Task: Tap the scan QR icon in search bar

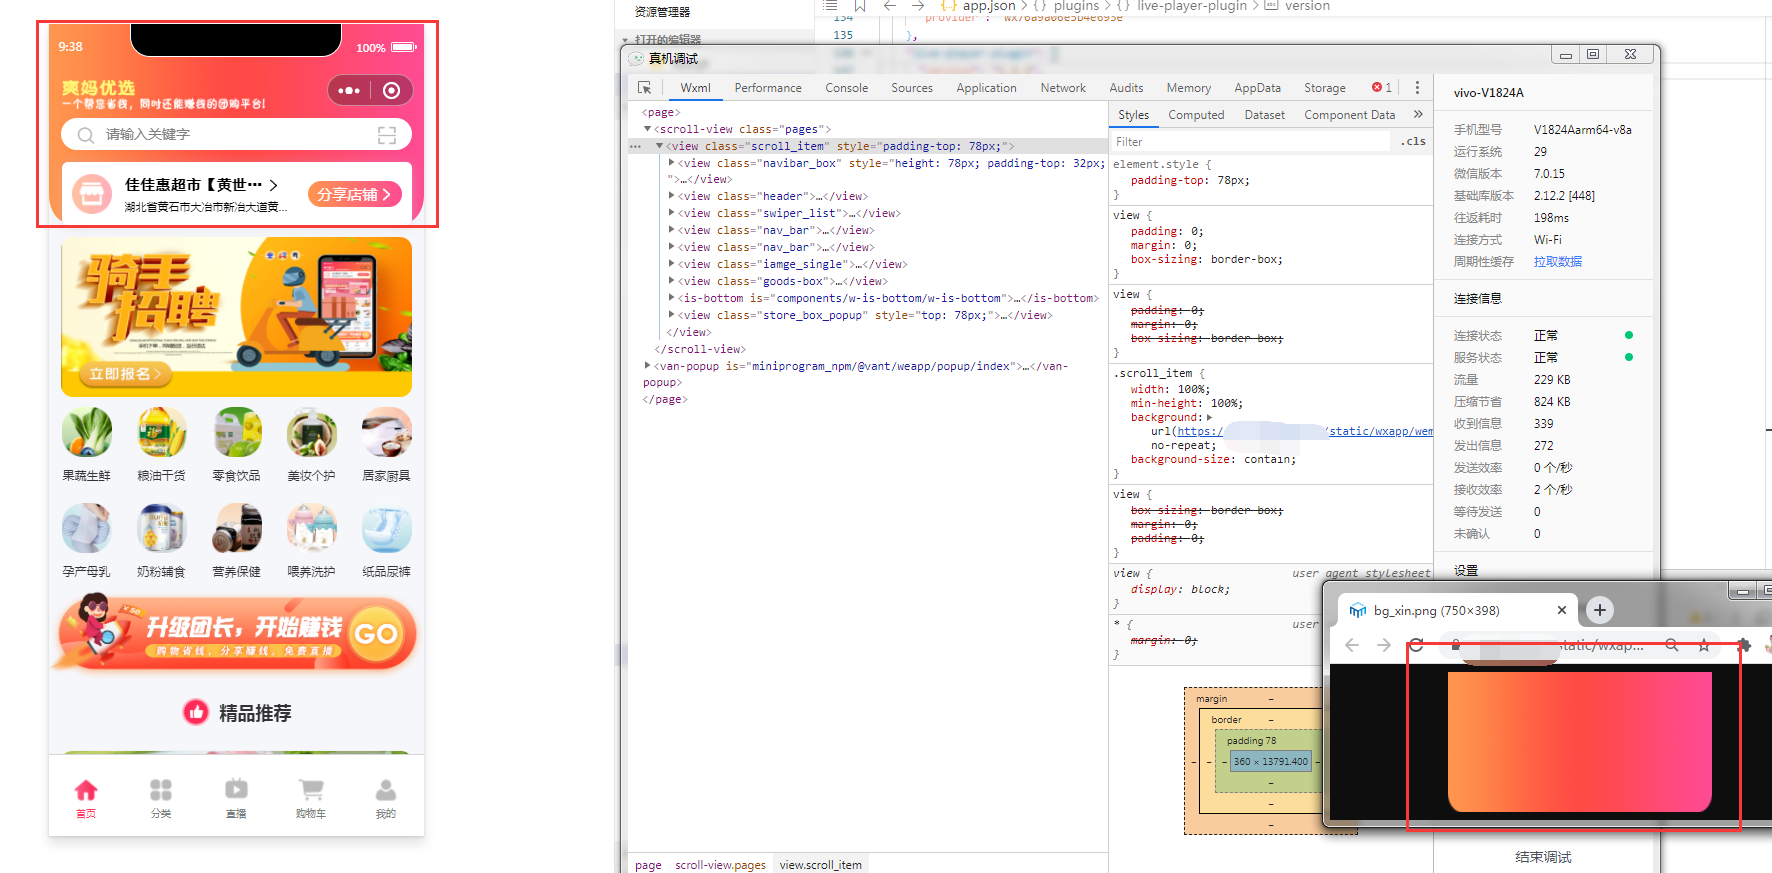Action: (x=387, y=135)
